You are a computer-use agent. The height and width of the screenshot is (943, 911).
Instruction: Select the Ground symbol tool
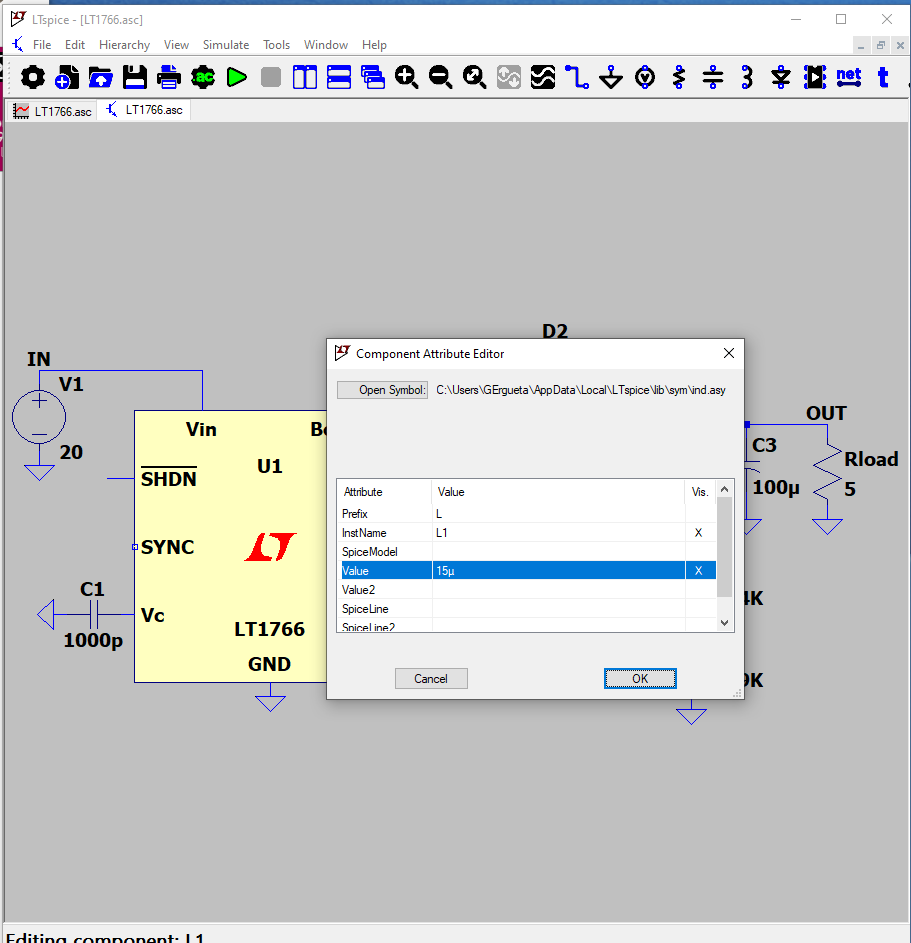[x=611, y=77]
